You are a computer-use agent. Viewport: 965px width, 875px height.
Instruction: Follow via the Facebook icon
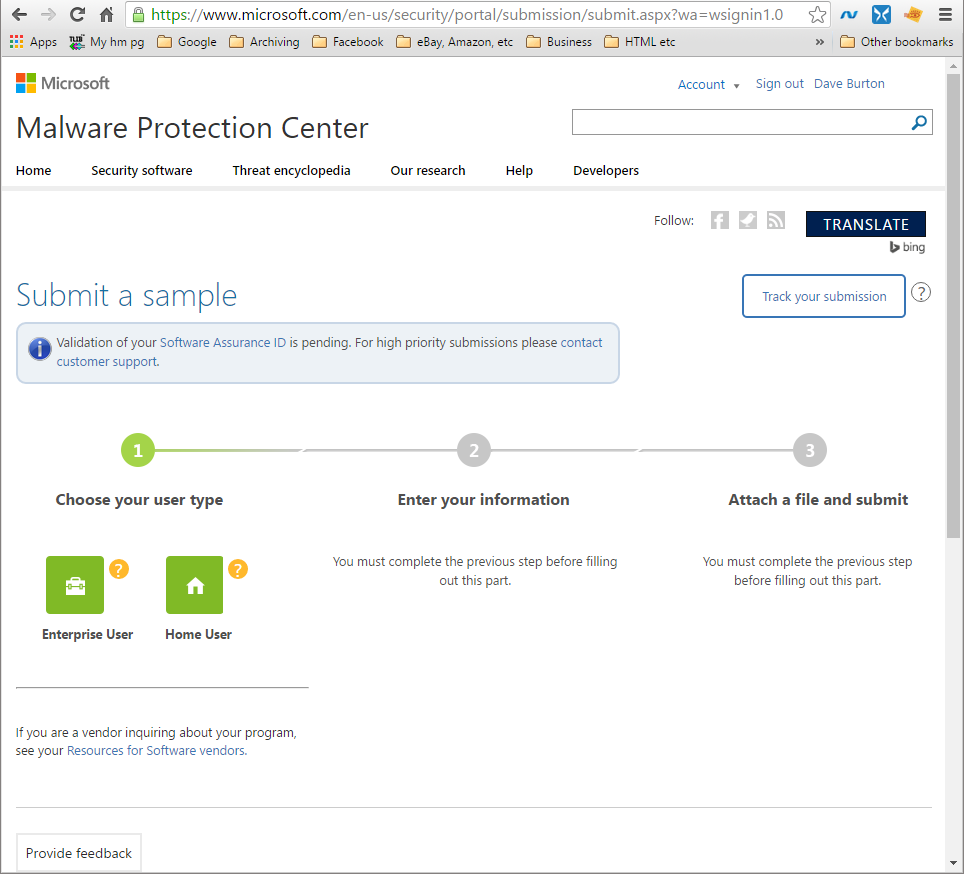point(719,220)
